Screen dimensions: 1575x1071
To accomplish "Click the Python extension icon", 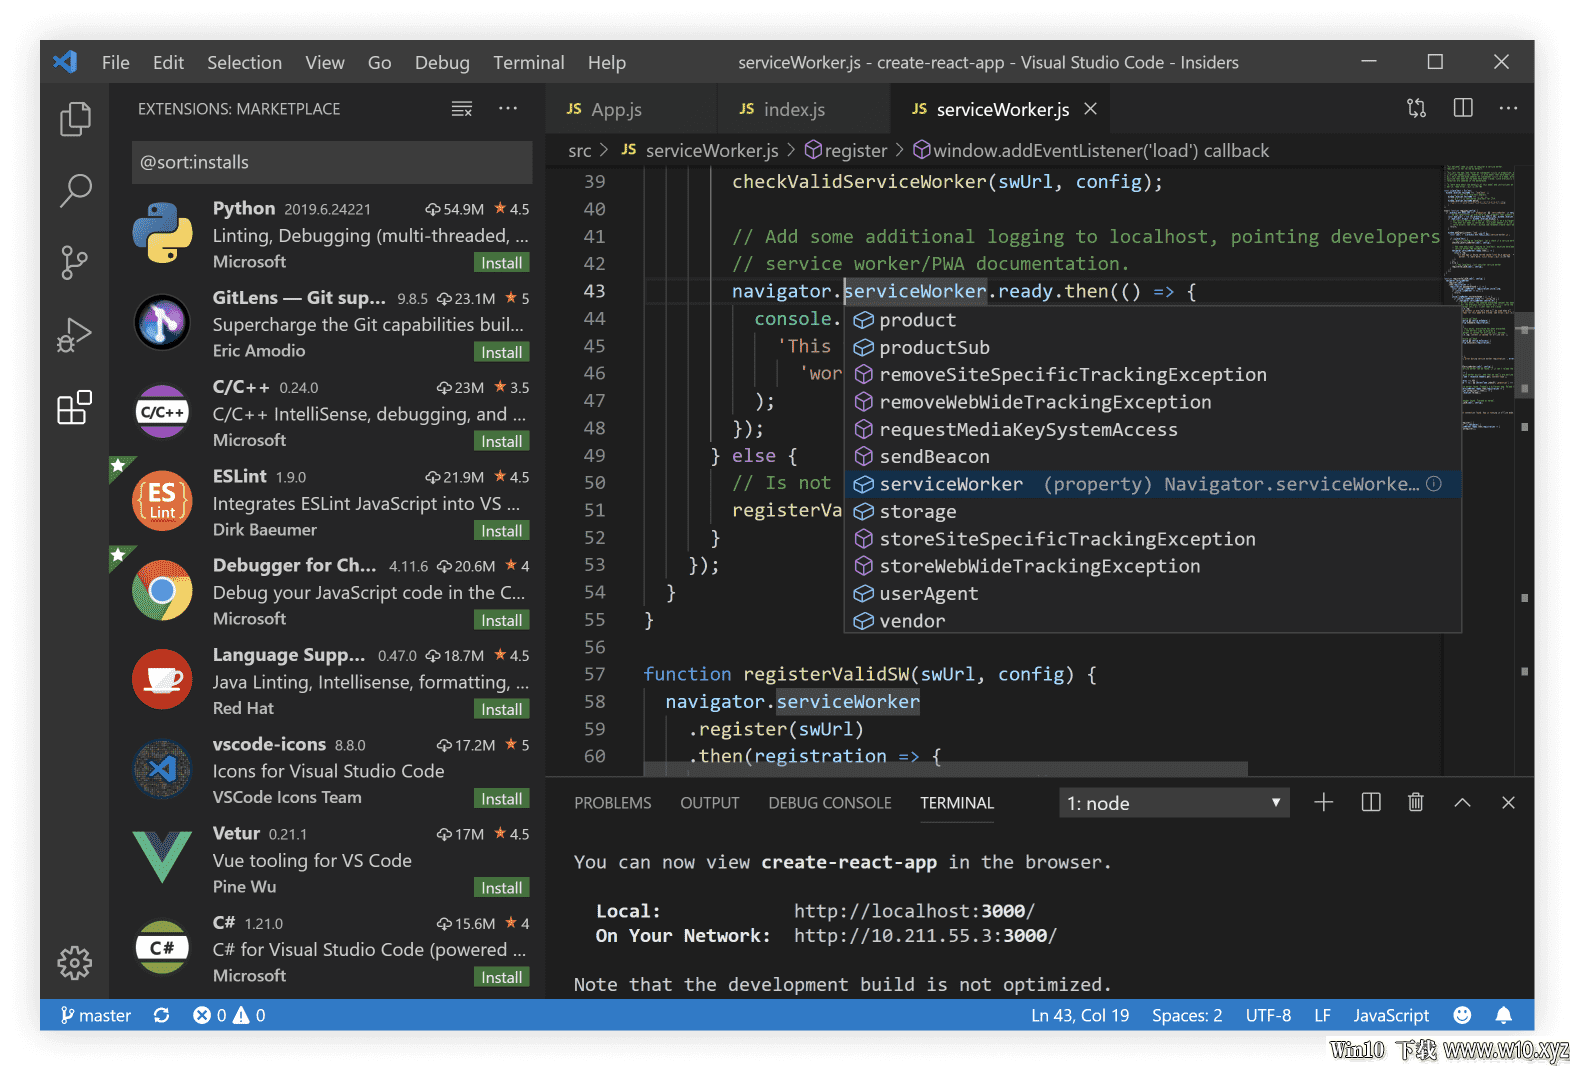I will [162, 233].
